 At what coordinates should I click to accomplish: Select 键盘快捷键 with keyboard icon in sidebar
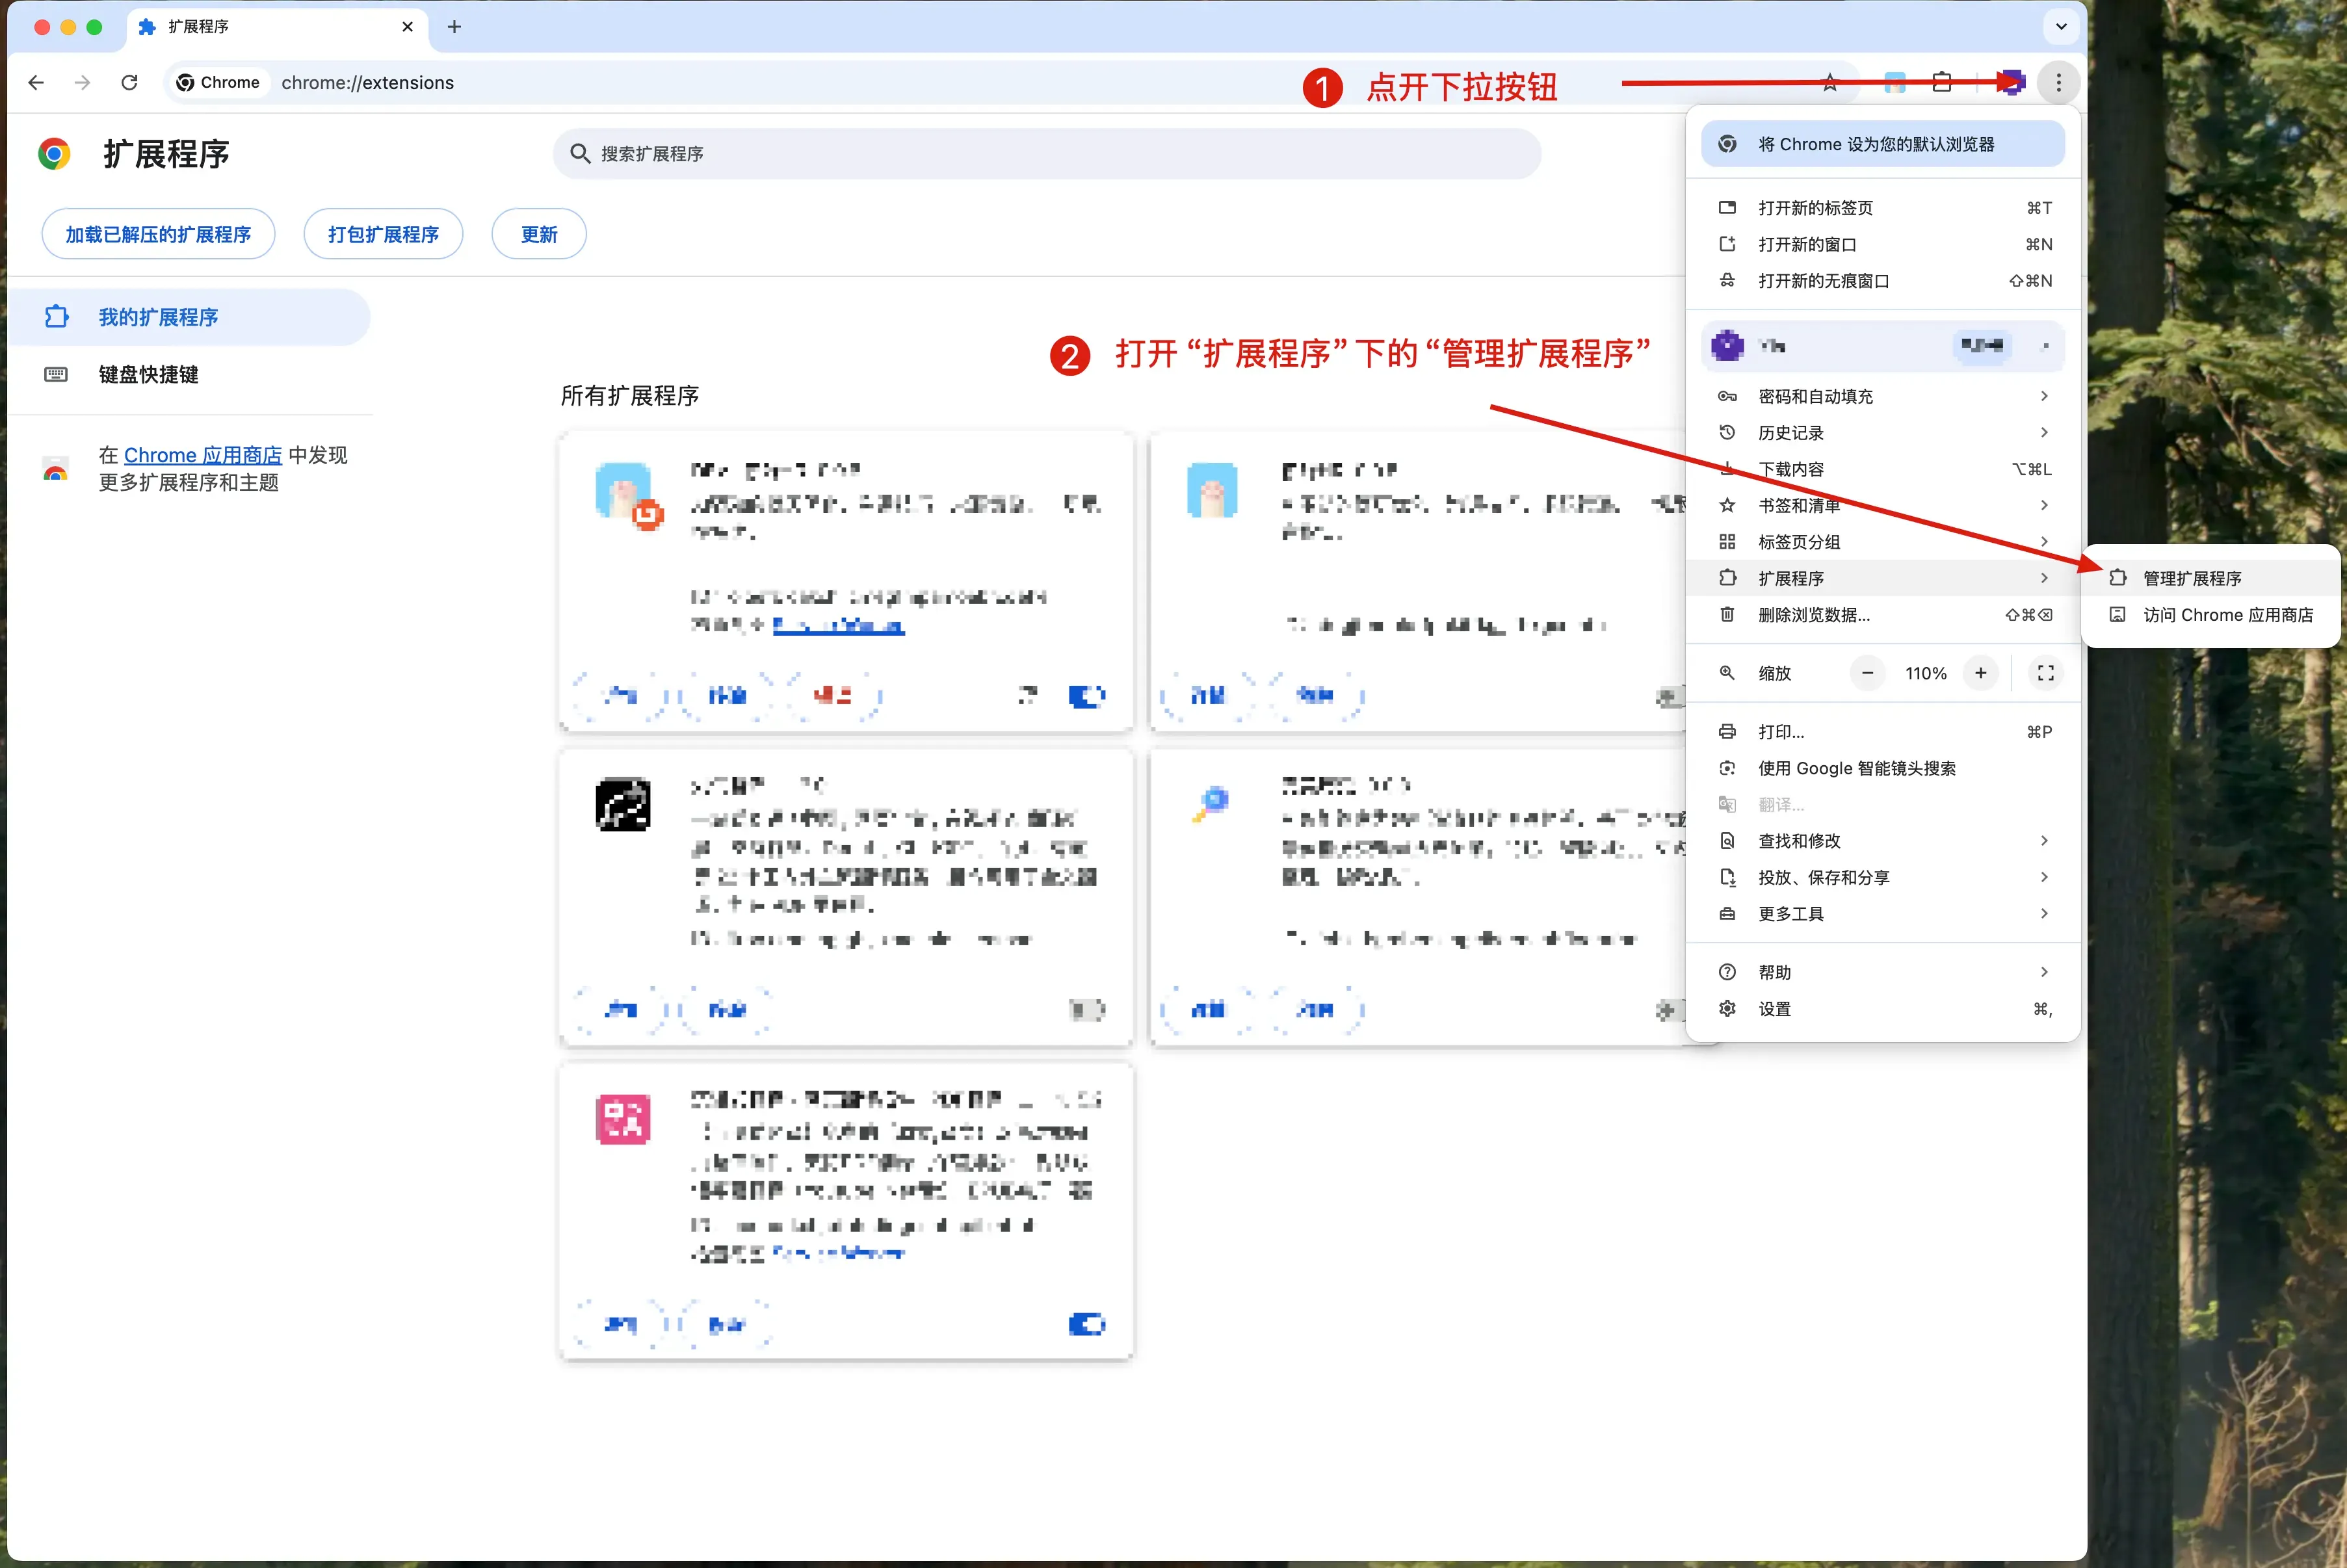[148, 375]
